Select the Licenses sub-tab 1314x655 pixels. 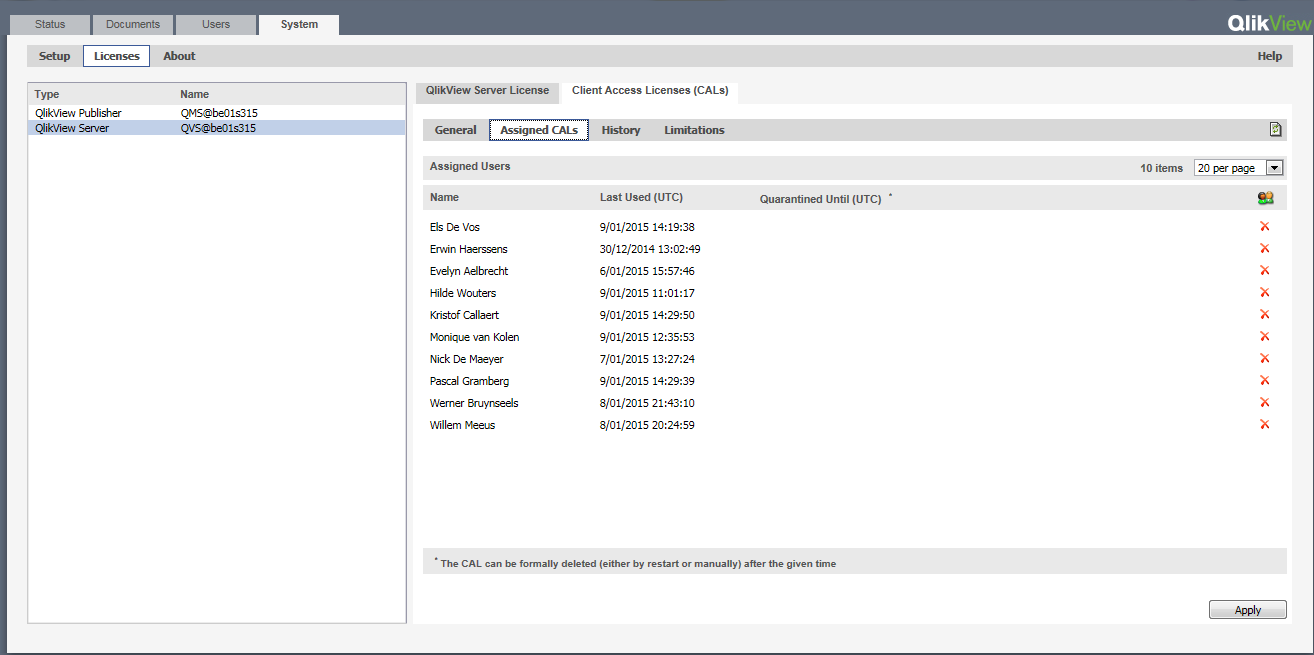point(117,56)
